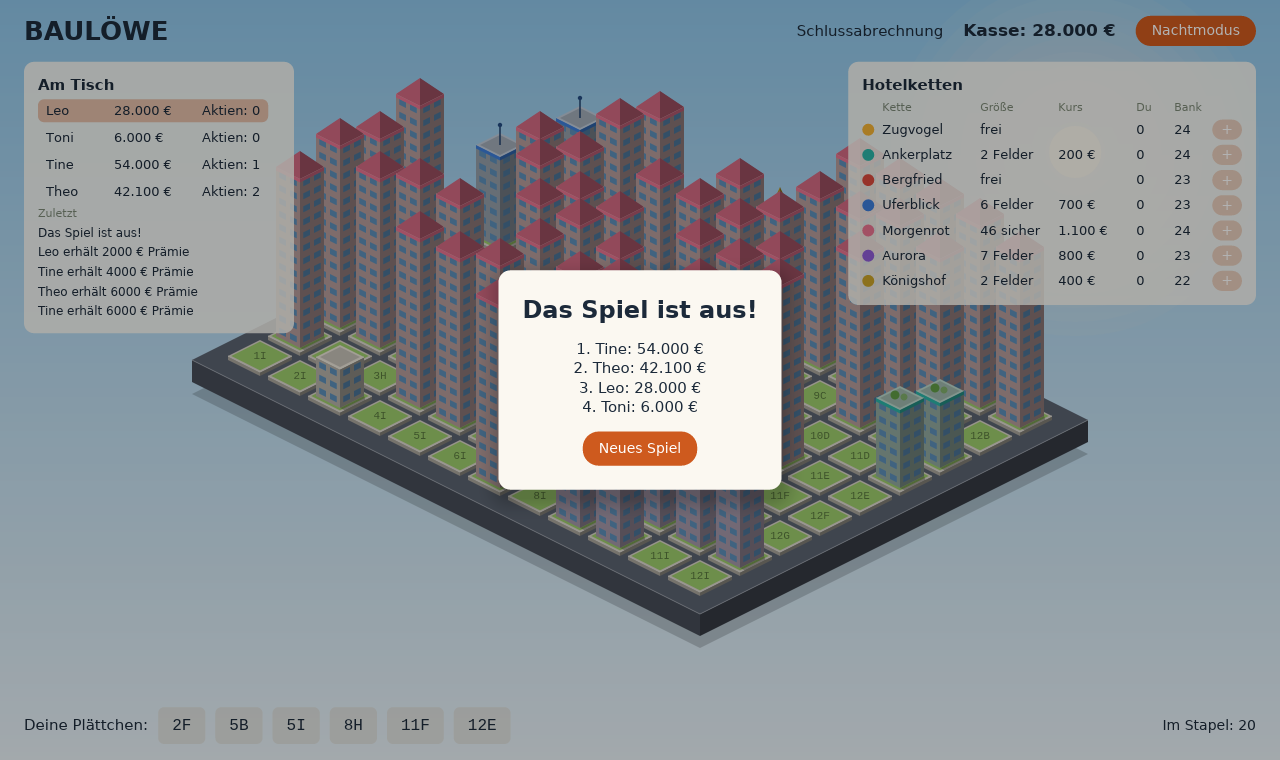
Task: Click the Königshof gold color dot
Action: 868,281
